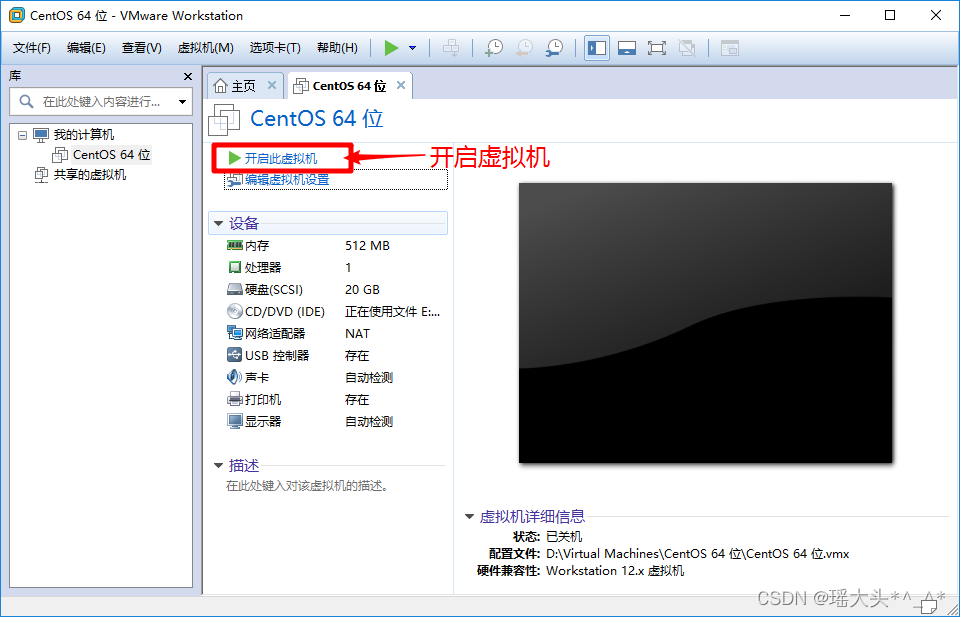This screenshot has height=617, width=960.
Task: Switch to the 主页 tab
Action: click(x=245, y=85)
